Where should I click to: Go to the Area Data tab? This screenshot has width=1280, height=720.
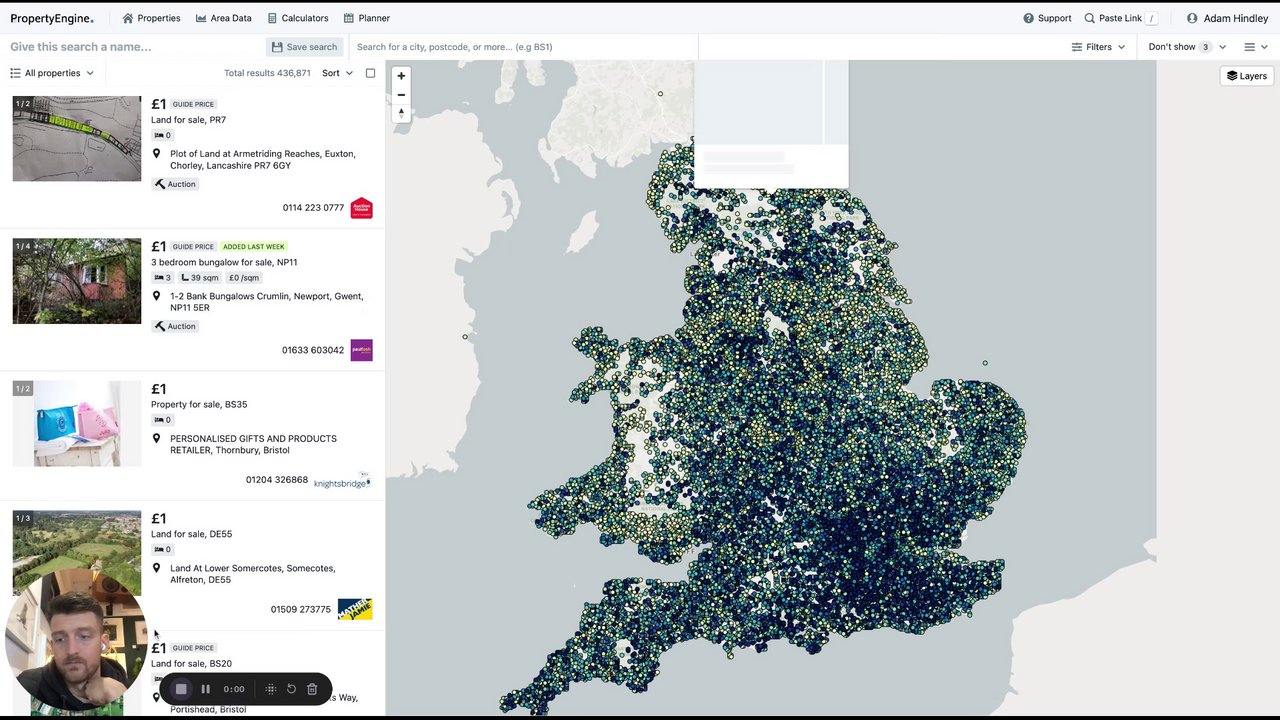(223, 18)
